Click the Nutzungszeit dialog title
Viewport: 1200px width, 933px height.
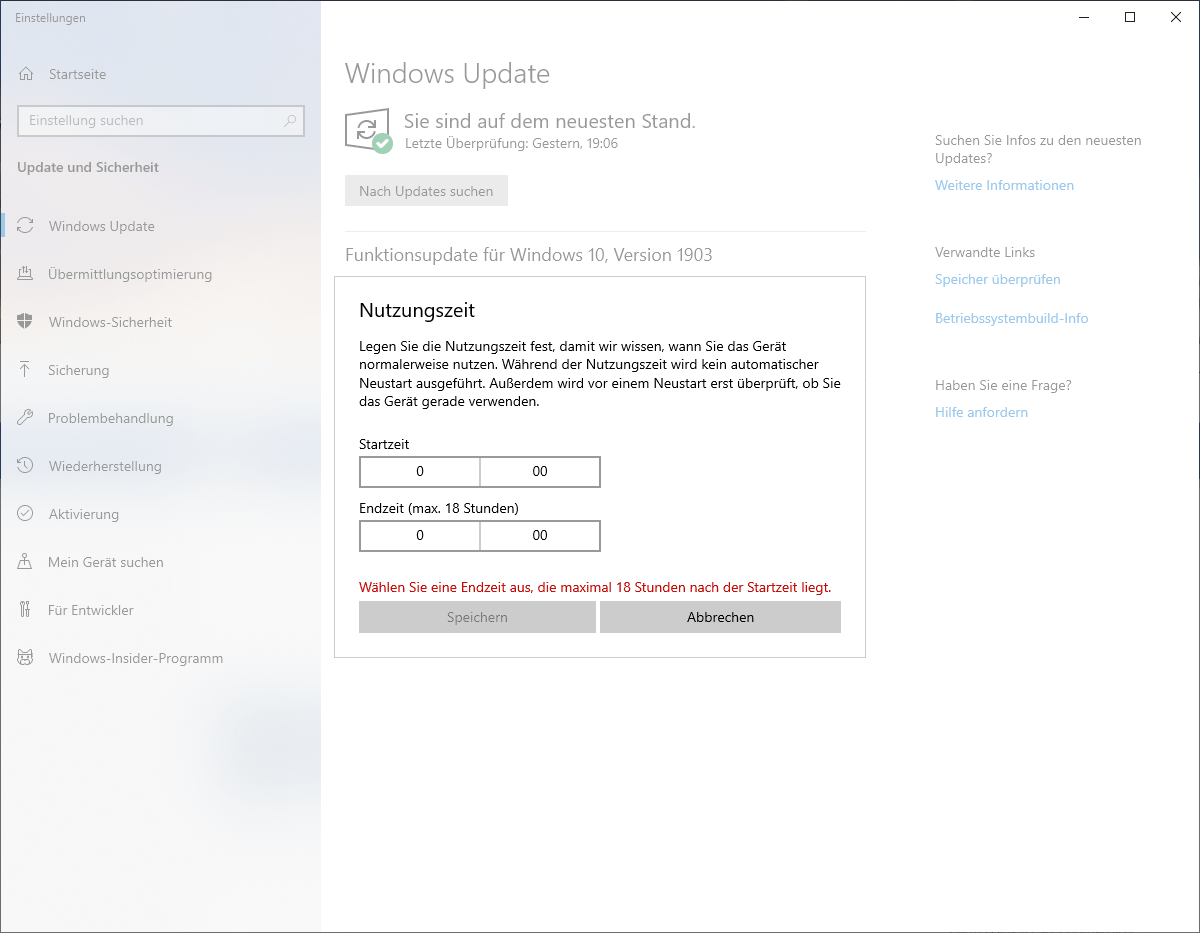(x=416, y=310)
